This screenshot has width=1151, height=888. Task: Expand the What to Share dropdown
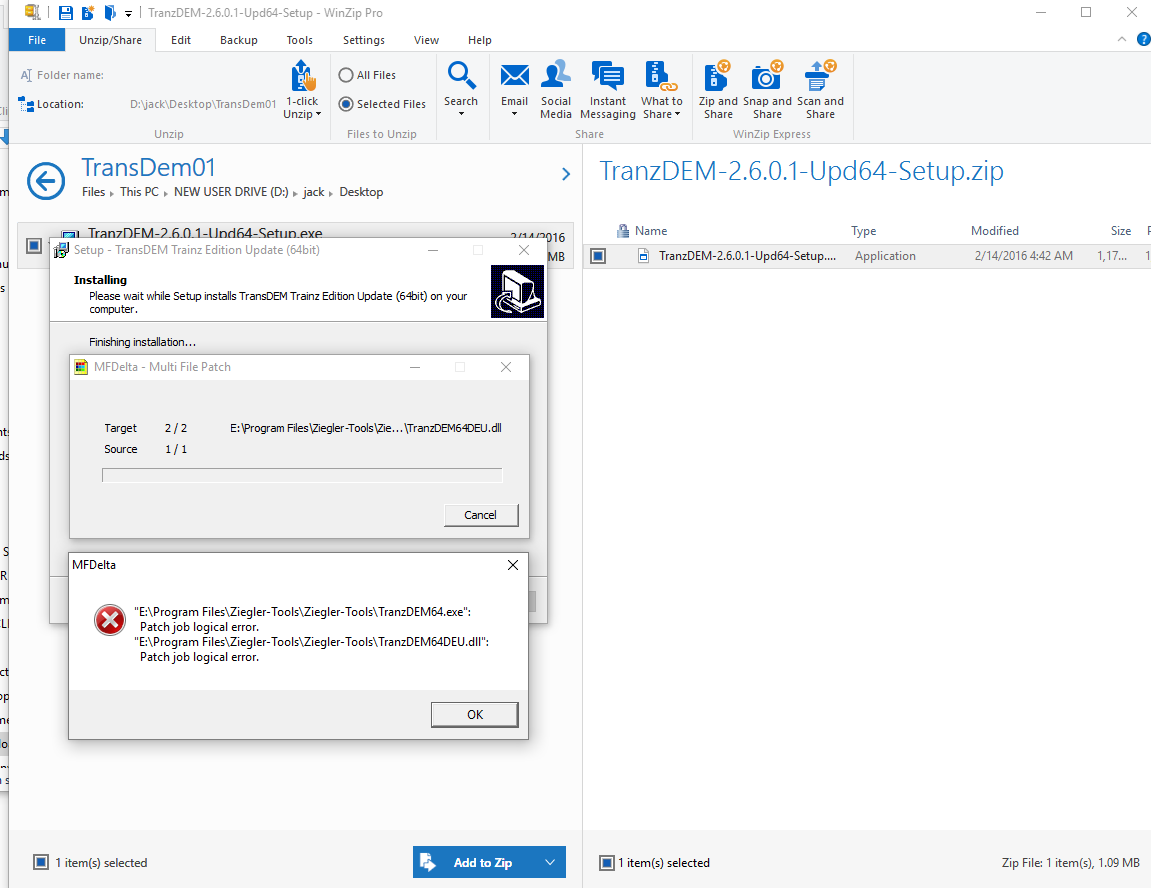point(661,108)
